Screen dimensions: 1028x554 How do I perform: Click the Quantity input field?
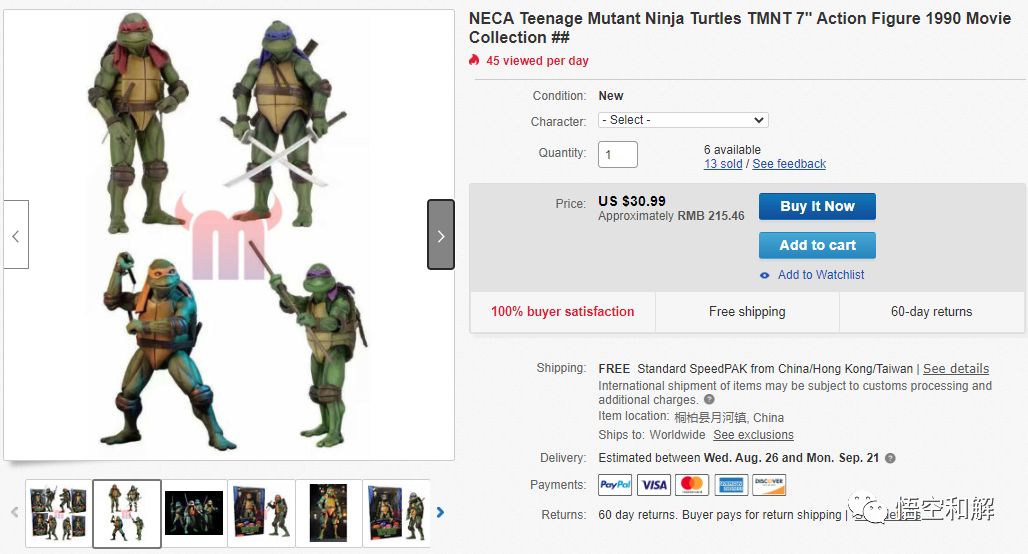coord(617,154)
